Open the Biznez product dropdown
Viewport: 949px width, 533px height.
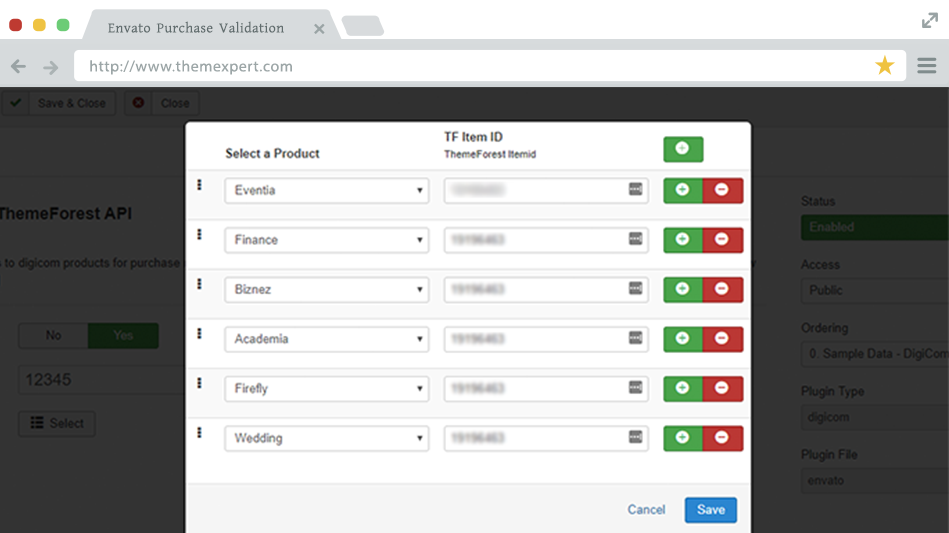click(327, 290)
